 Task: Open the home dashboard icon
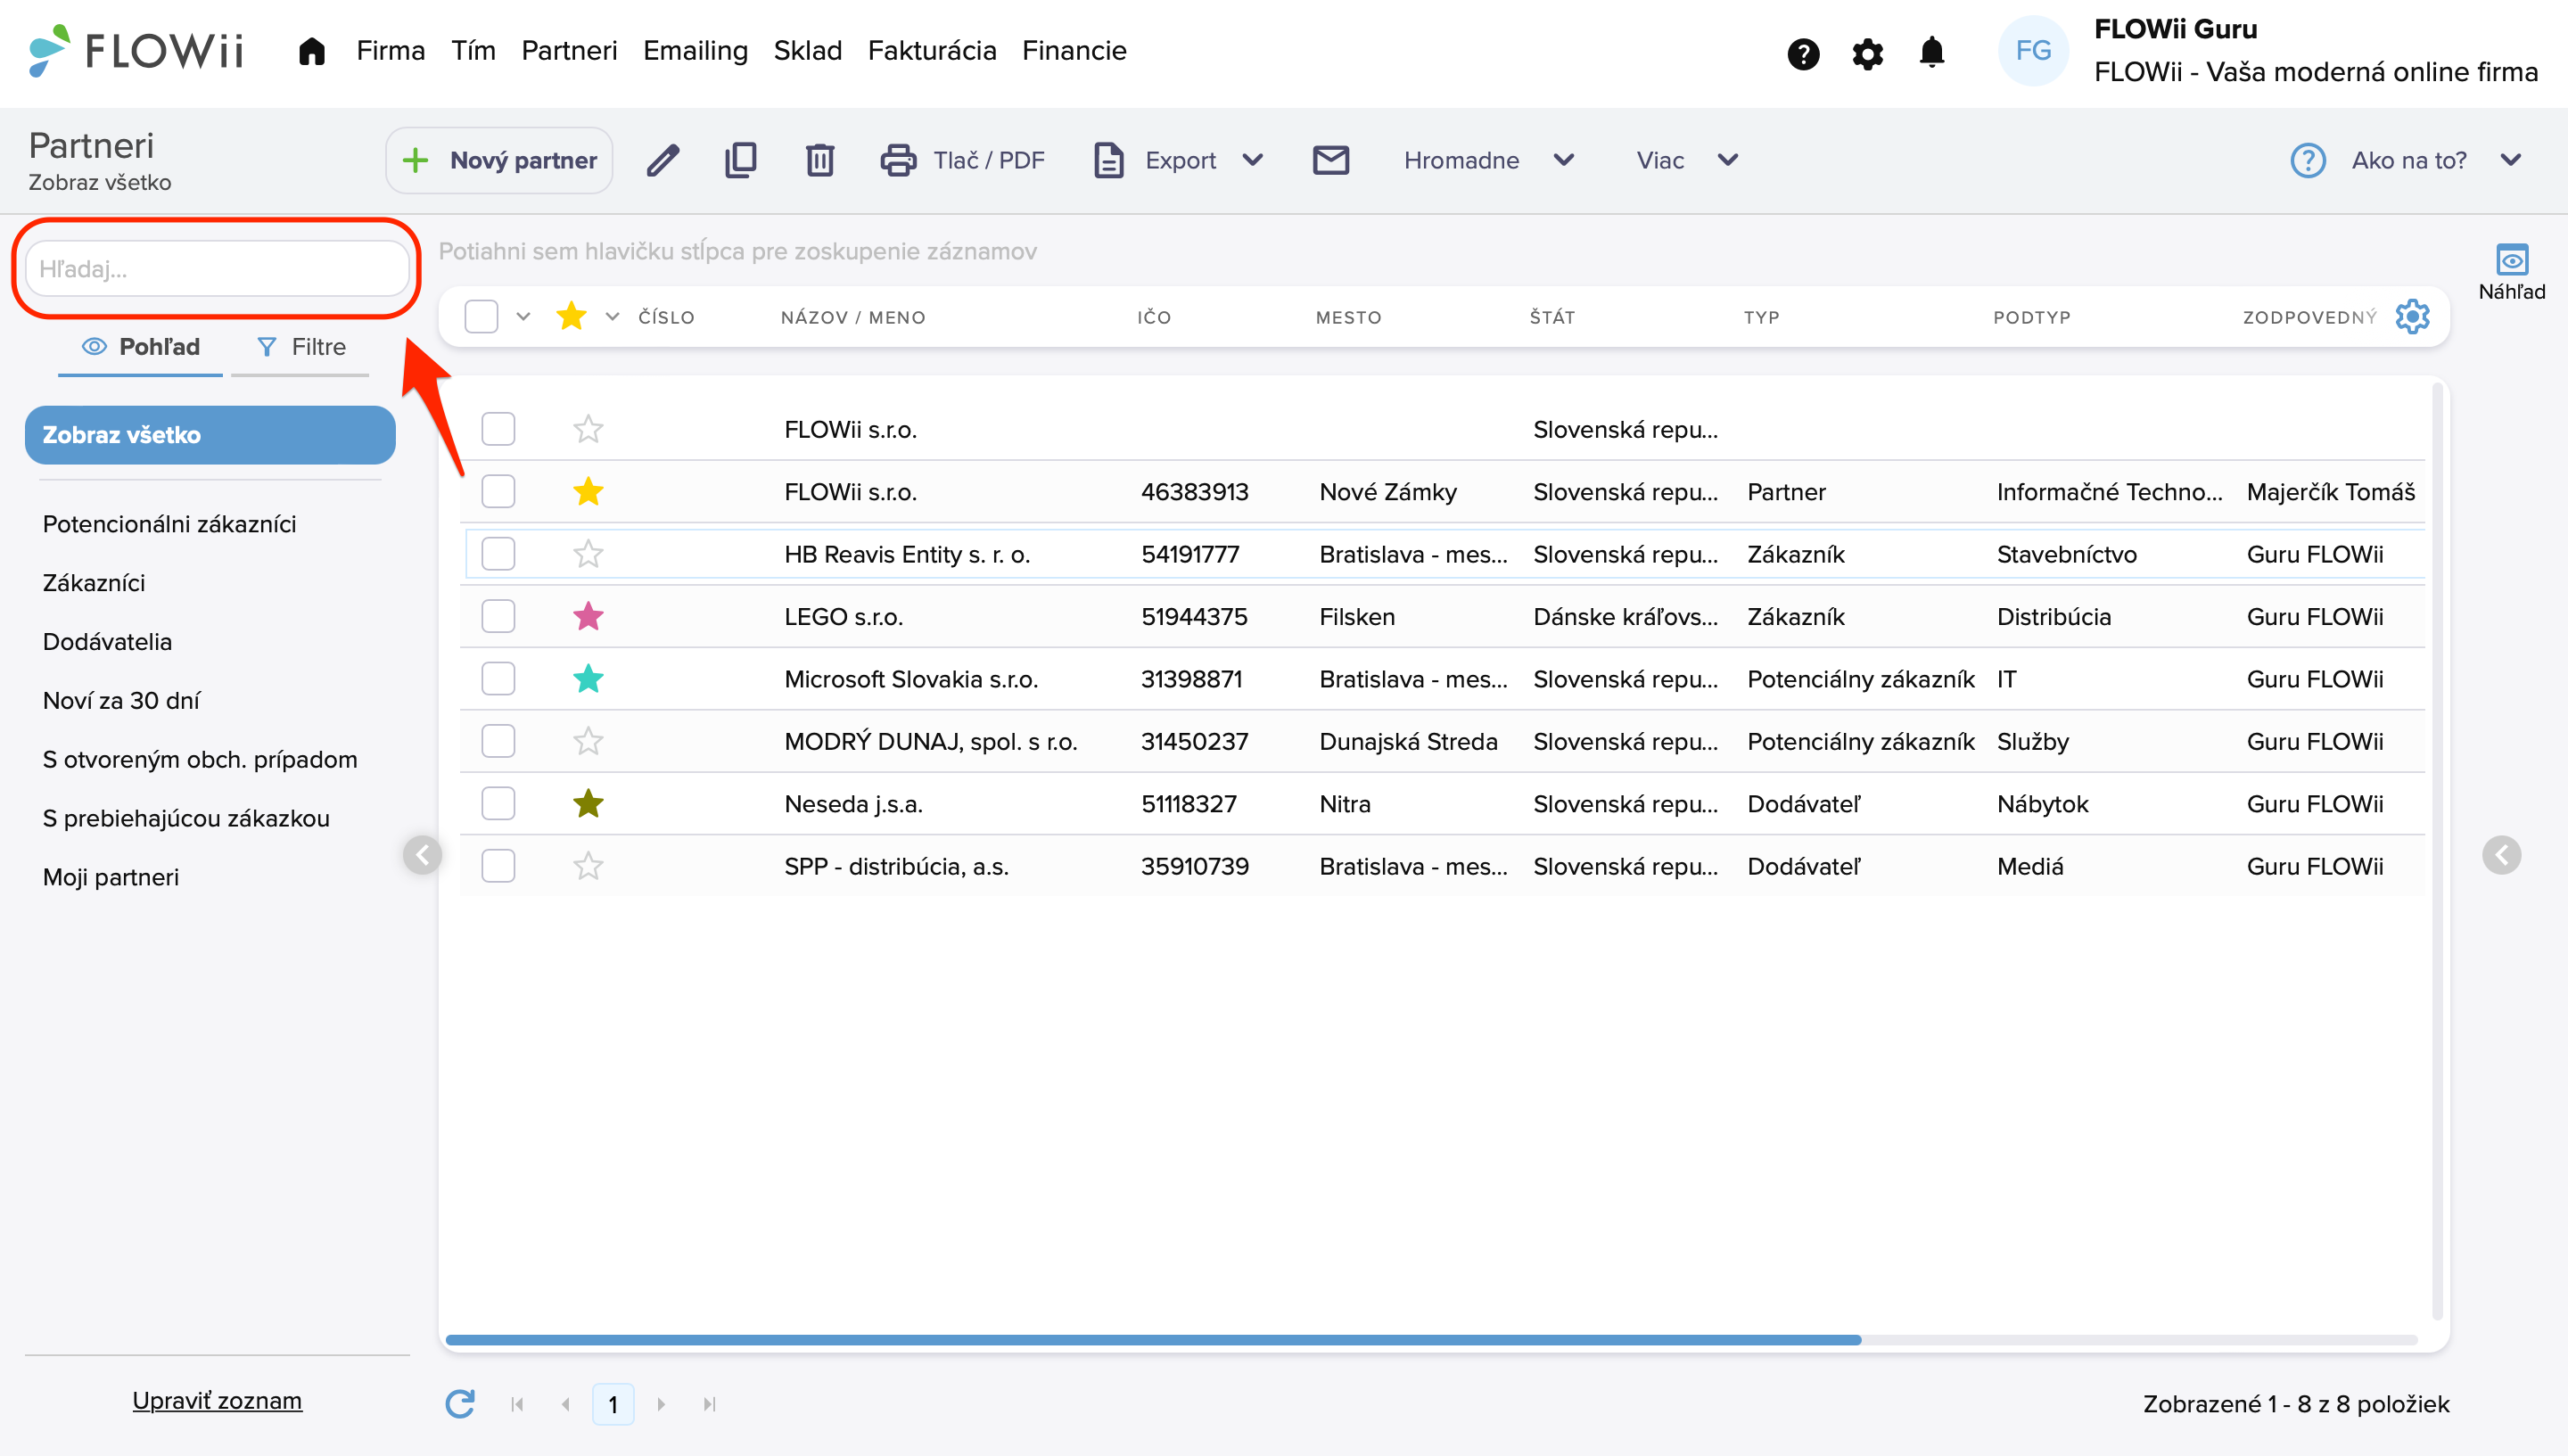[312, 51]
